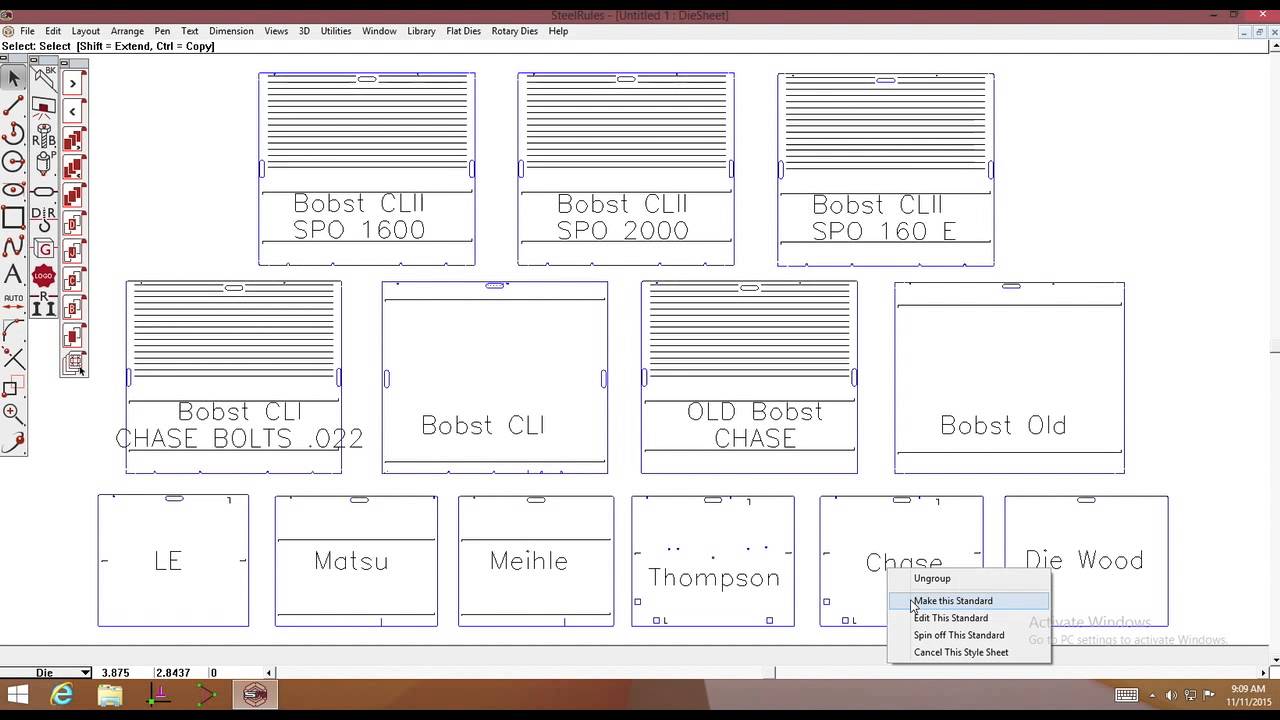
Task: Launch Internet Explorer from taskbar
Action: 63,695
